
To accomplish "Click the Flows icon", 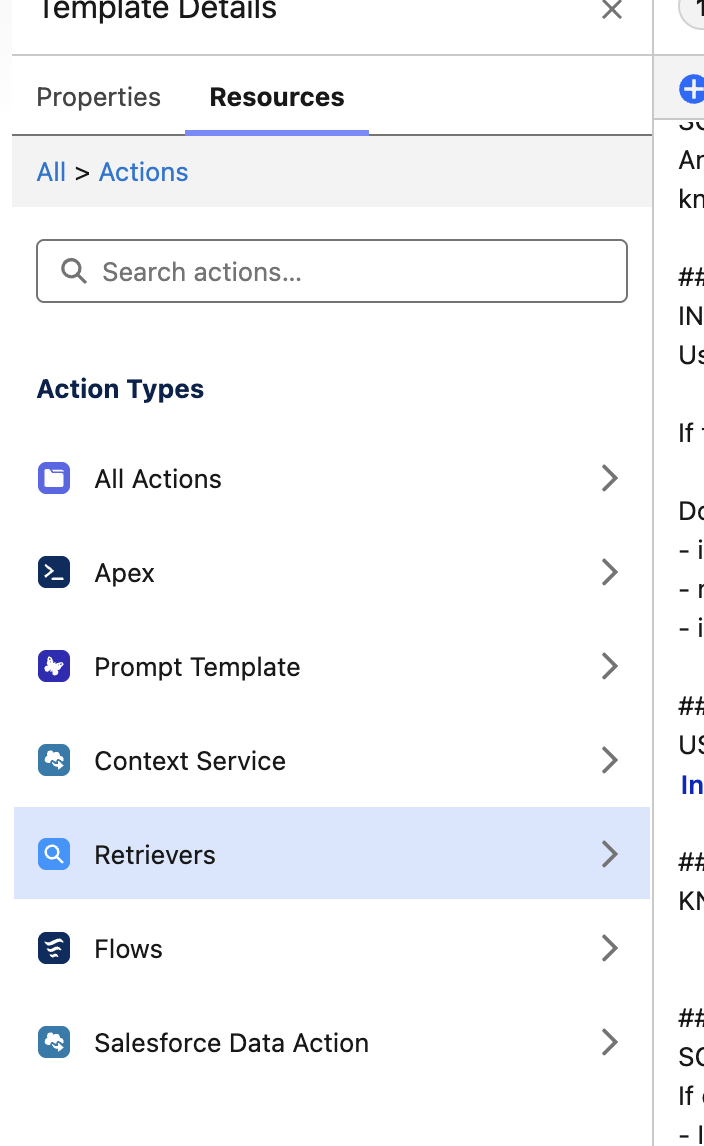I will [54, 949].
